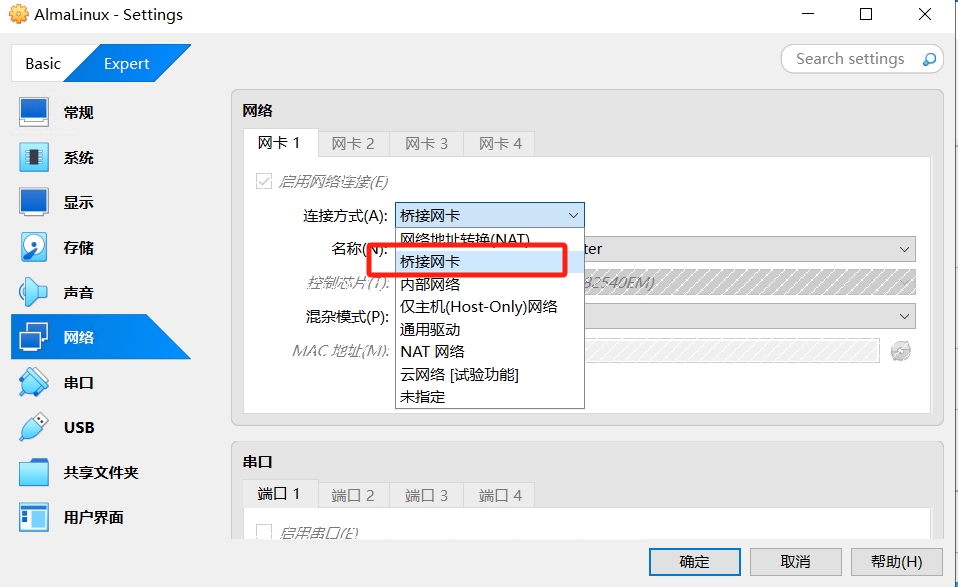Open the 常规 settings category
The width and height of the screenshot is (958, 587).
79,112
